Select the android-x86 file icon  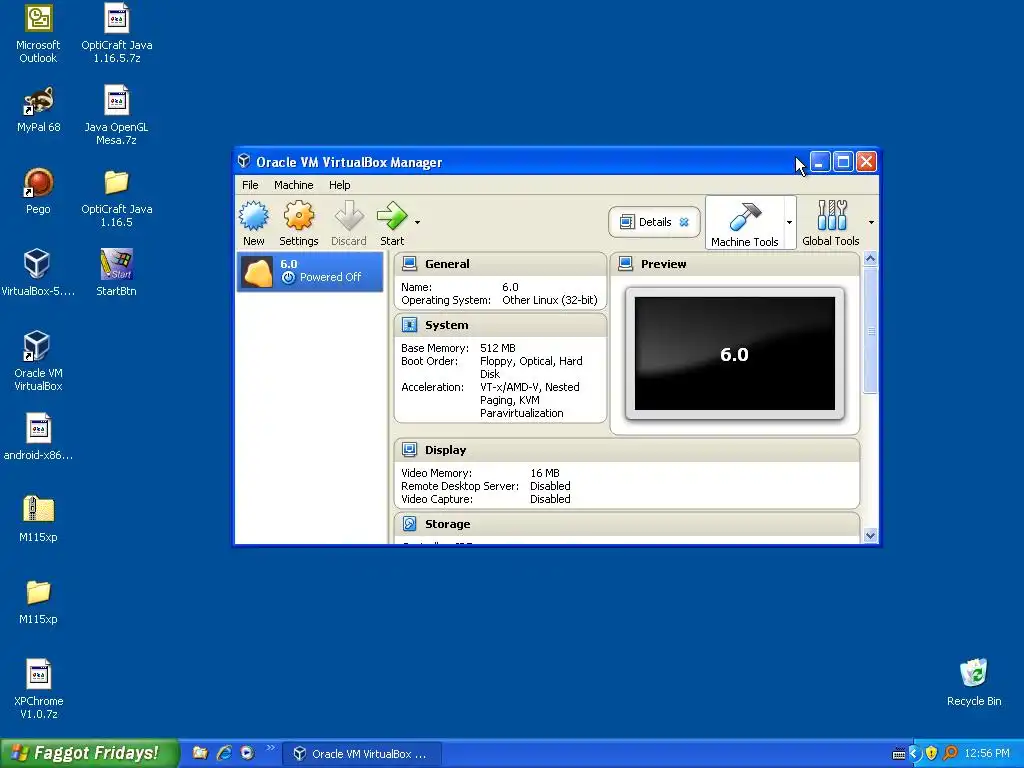[x=38, y=438]
